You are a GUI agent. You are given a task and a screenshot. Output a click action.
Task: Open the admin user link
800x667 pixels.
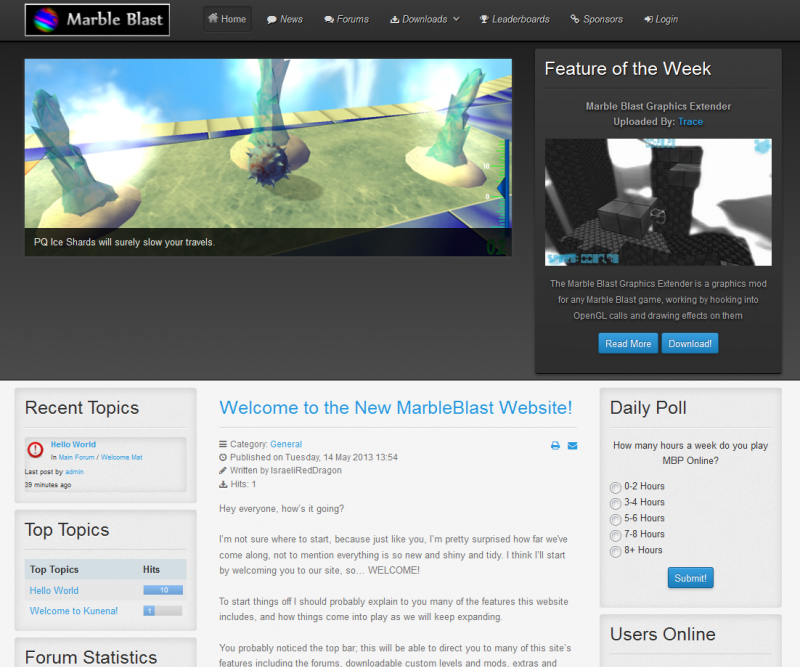point(74,472)
